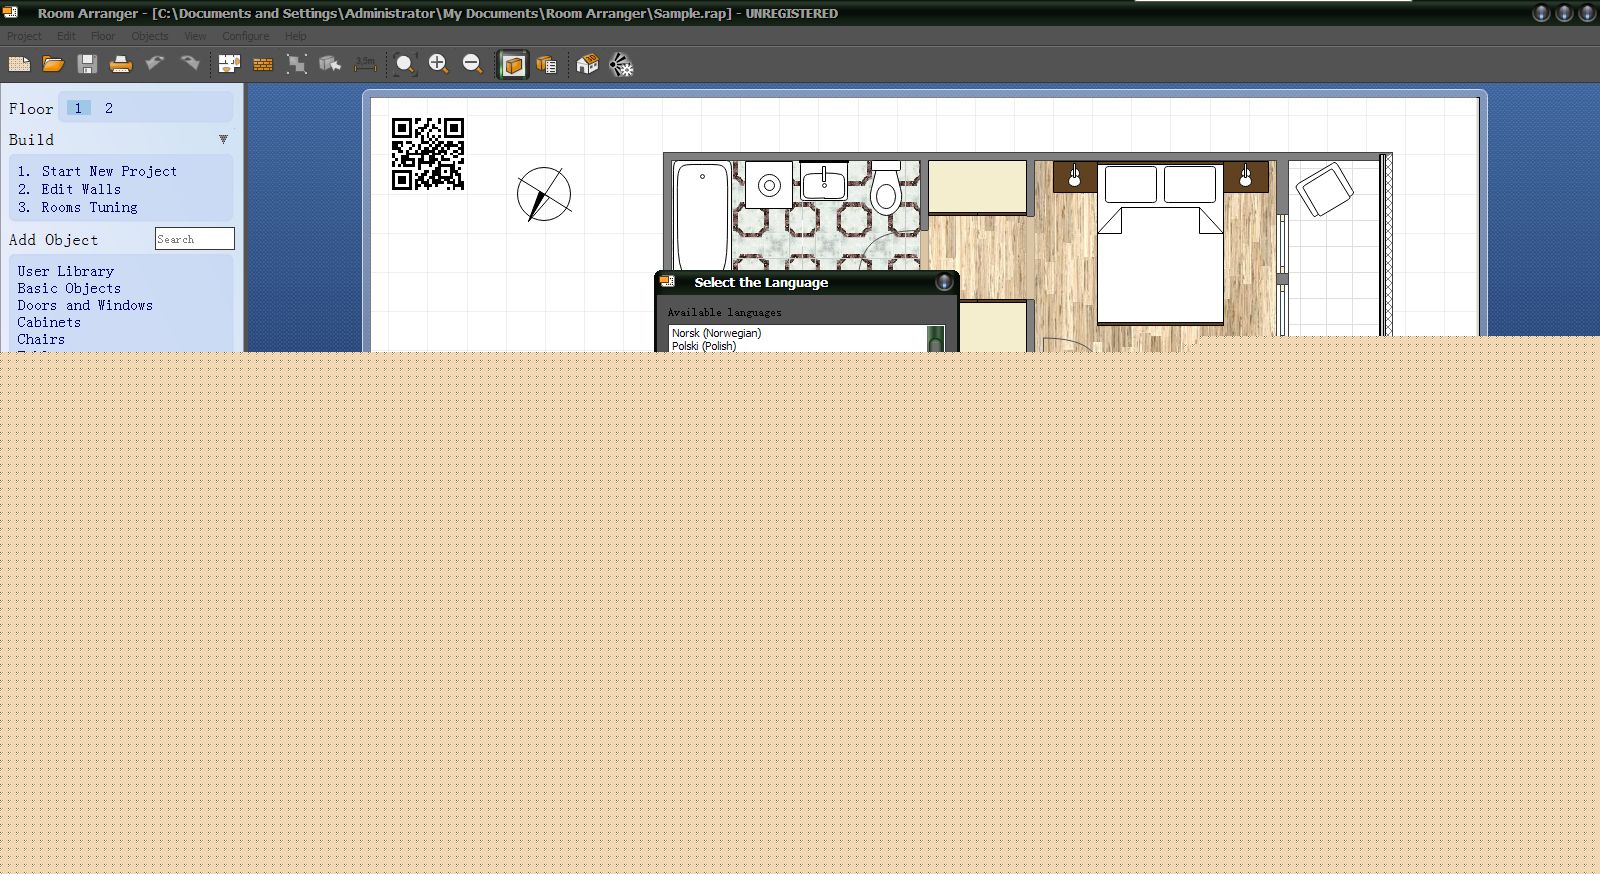This screenshot has width=1600, height=874.
Task: Open Chairs category
Action: coord(41,339)
